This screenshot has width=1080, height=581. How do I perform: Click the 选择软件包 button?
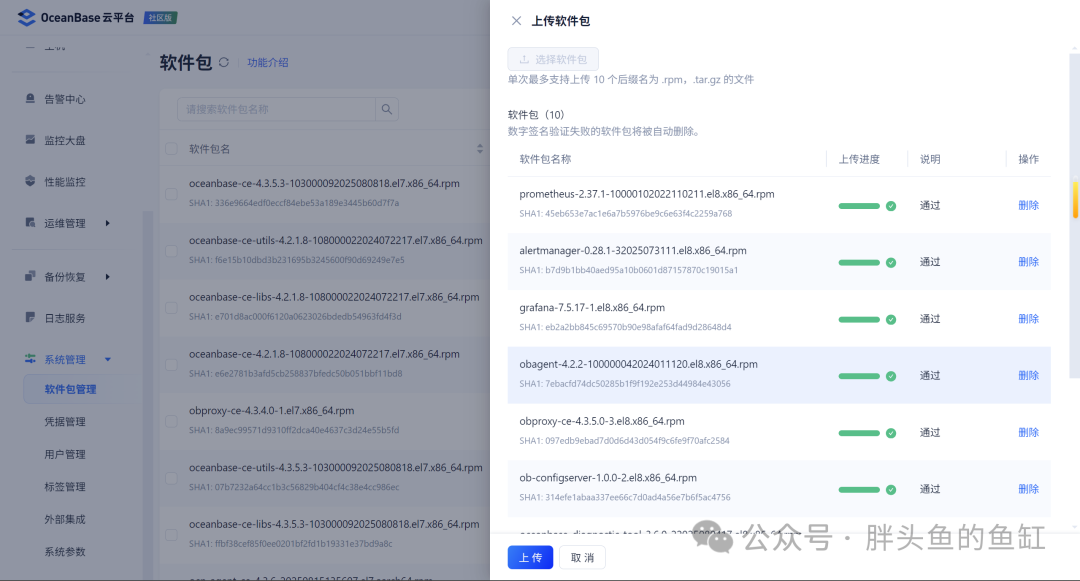pos(553,59)
